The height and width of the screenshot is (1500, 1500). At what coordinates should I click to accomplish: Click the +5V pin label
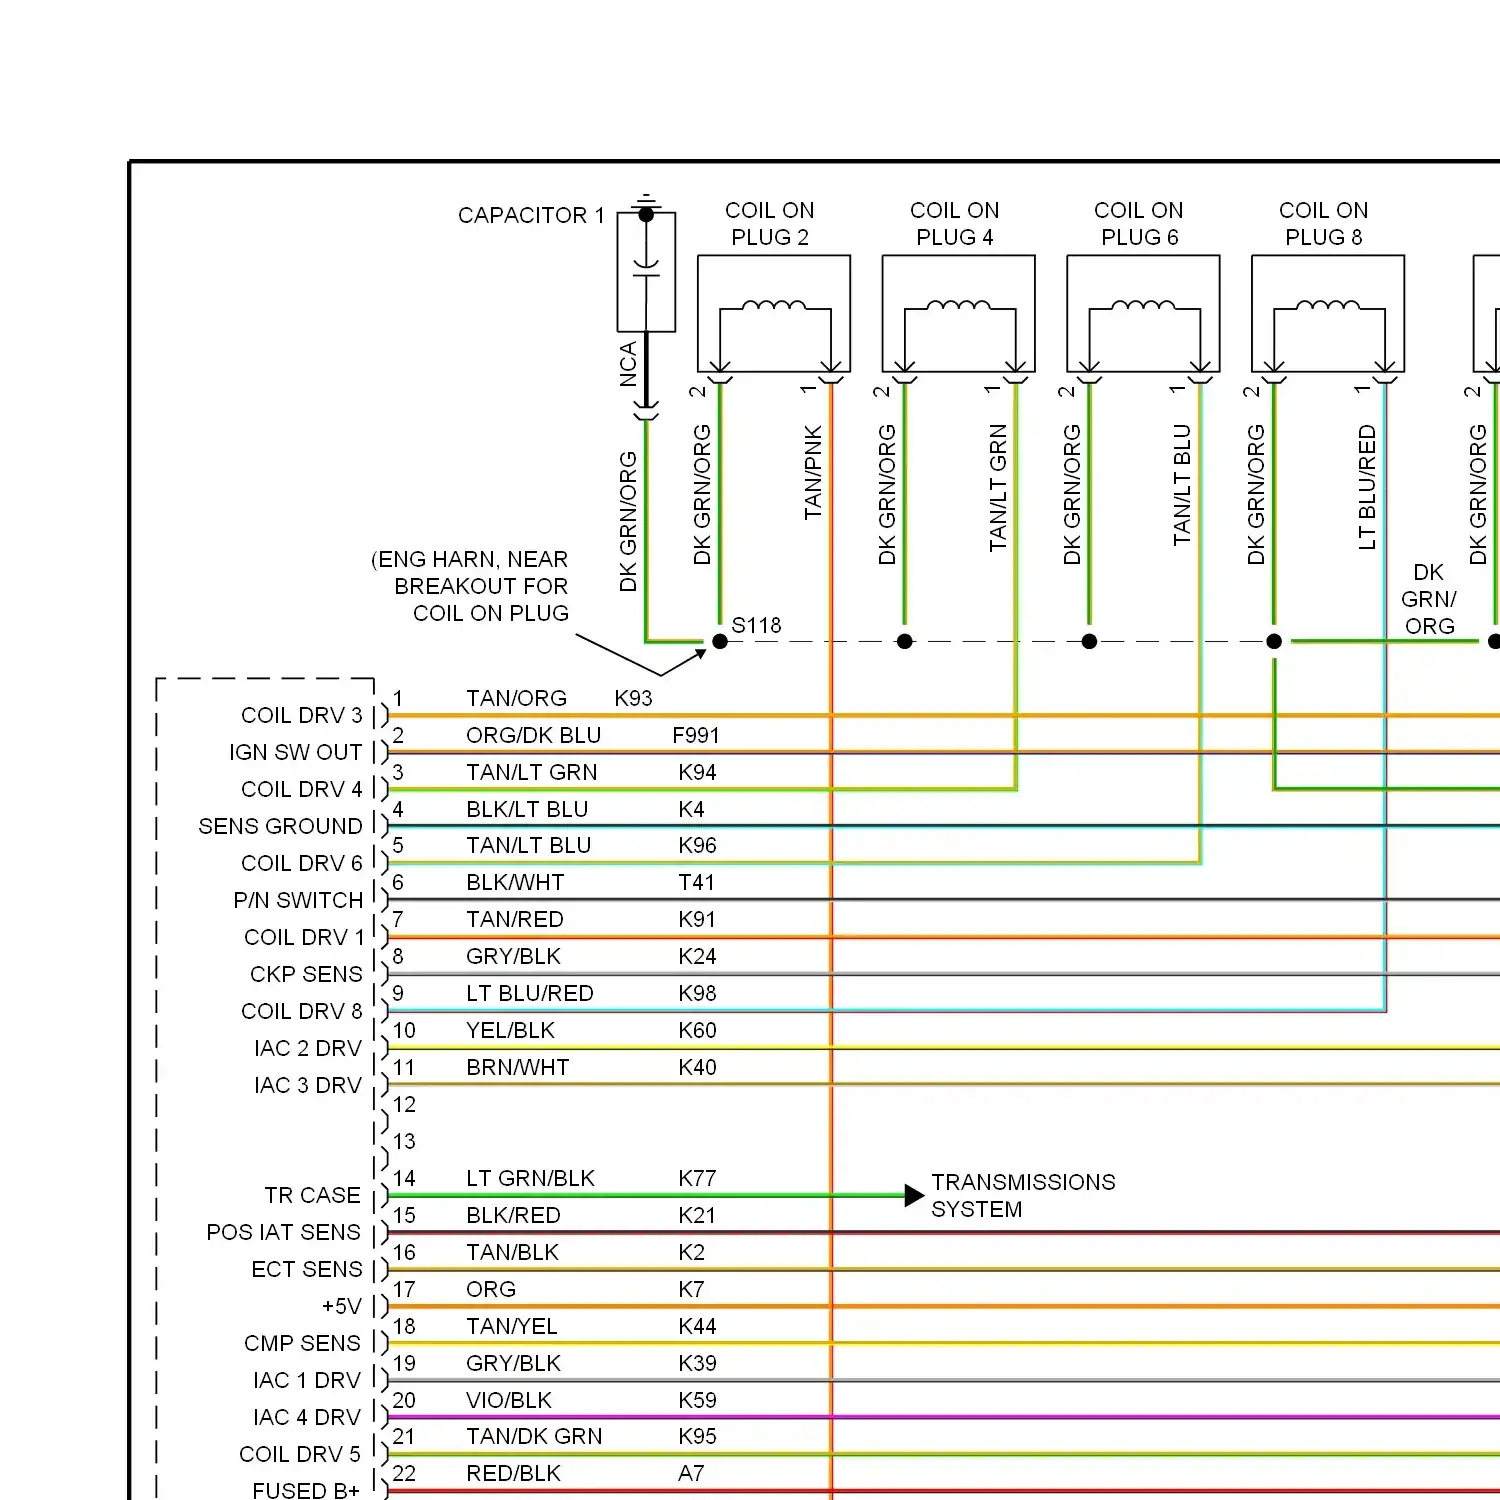(x=342, y=1306)
